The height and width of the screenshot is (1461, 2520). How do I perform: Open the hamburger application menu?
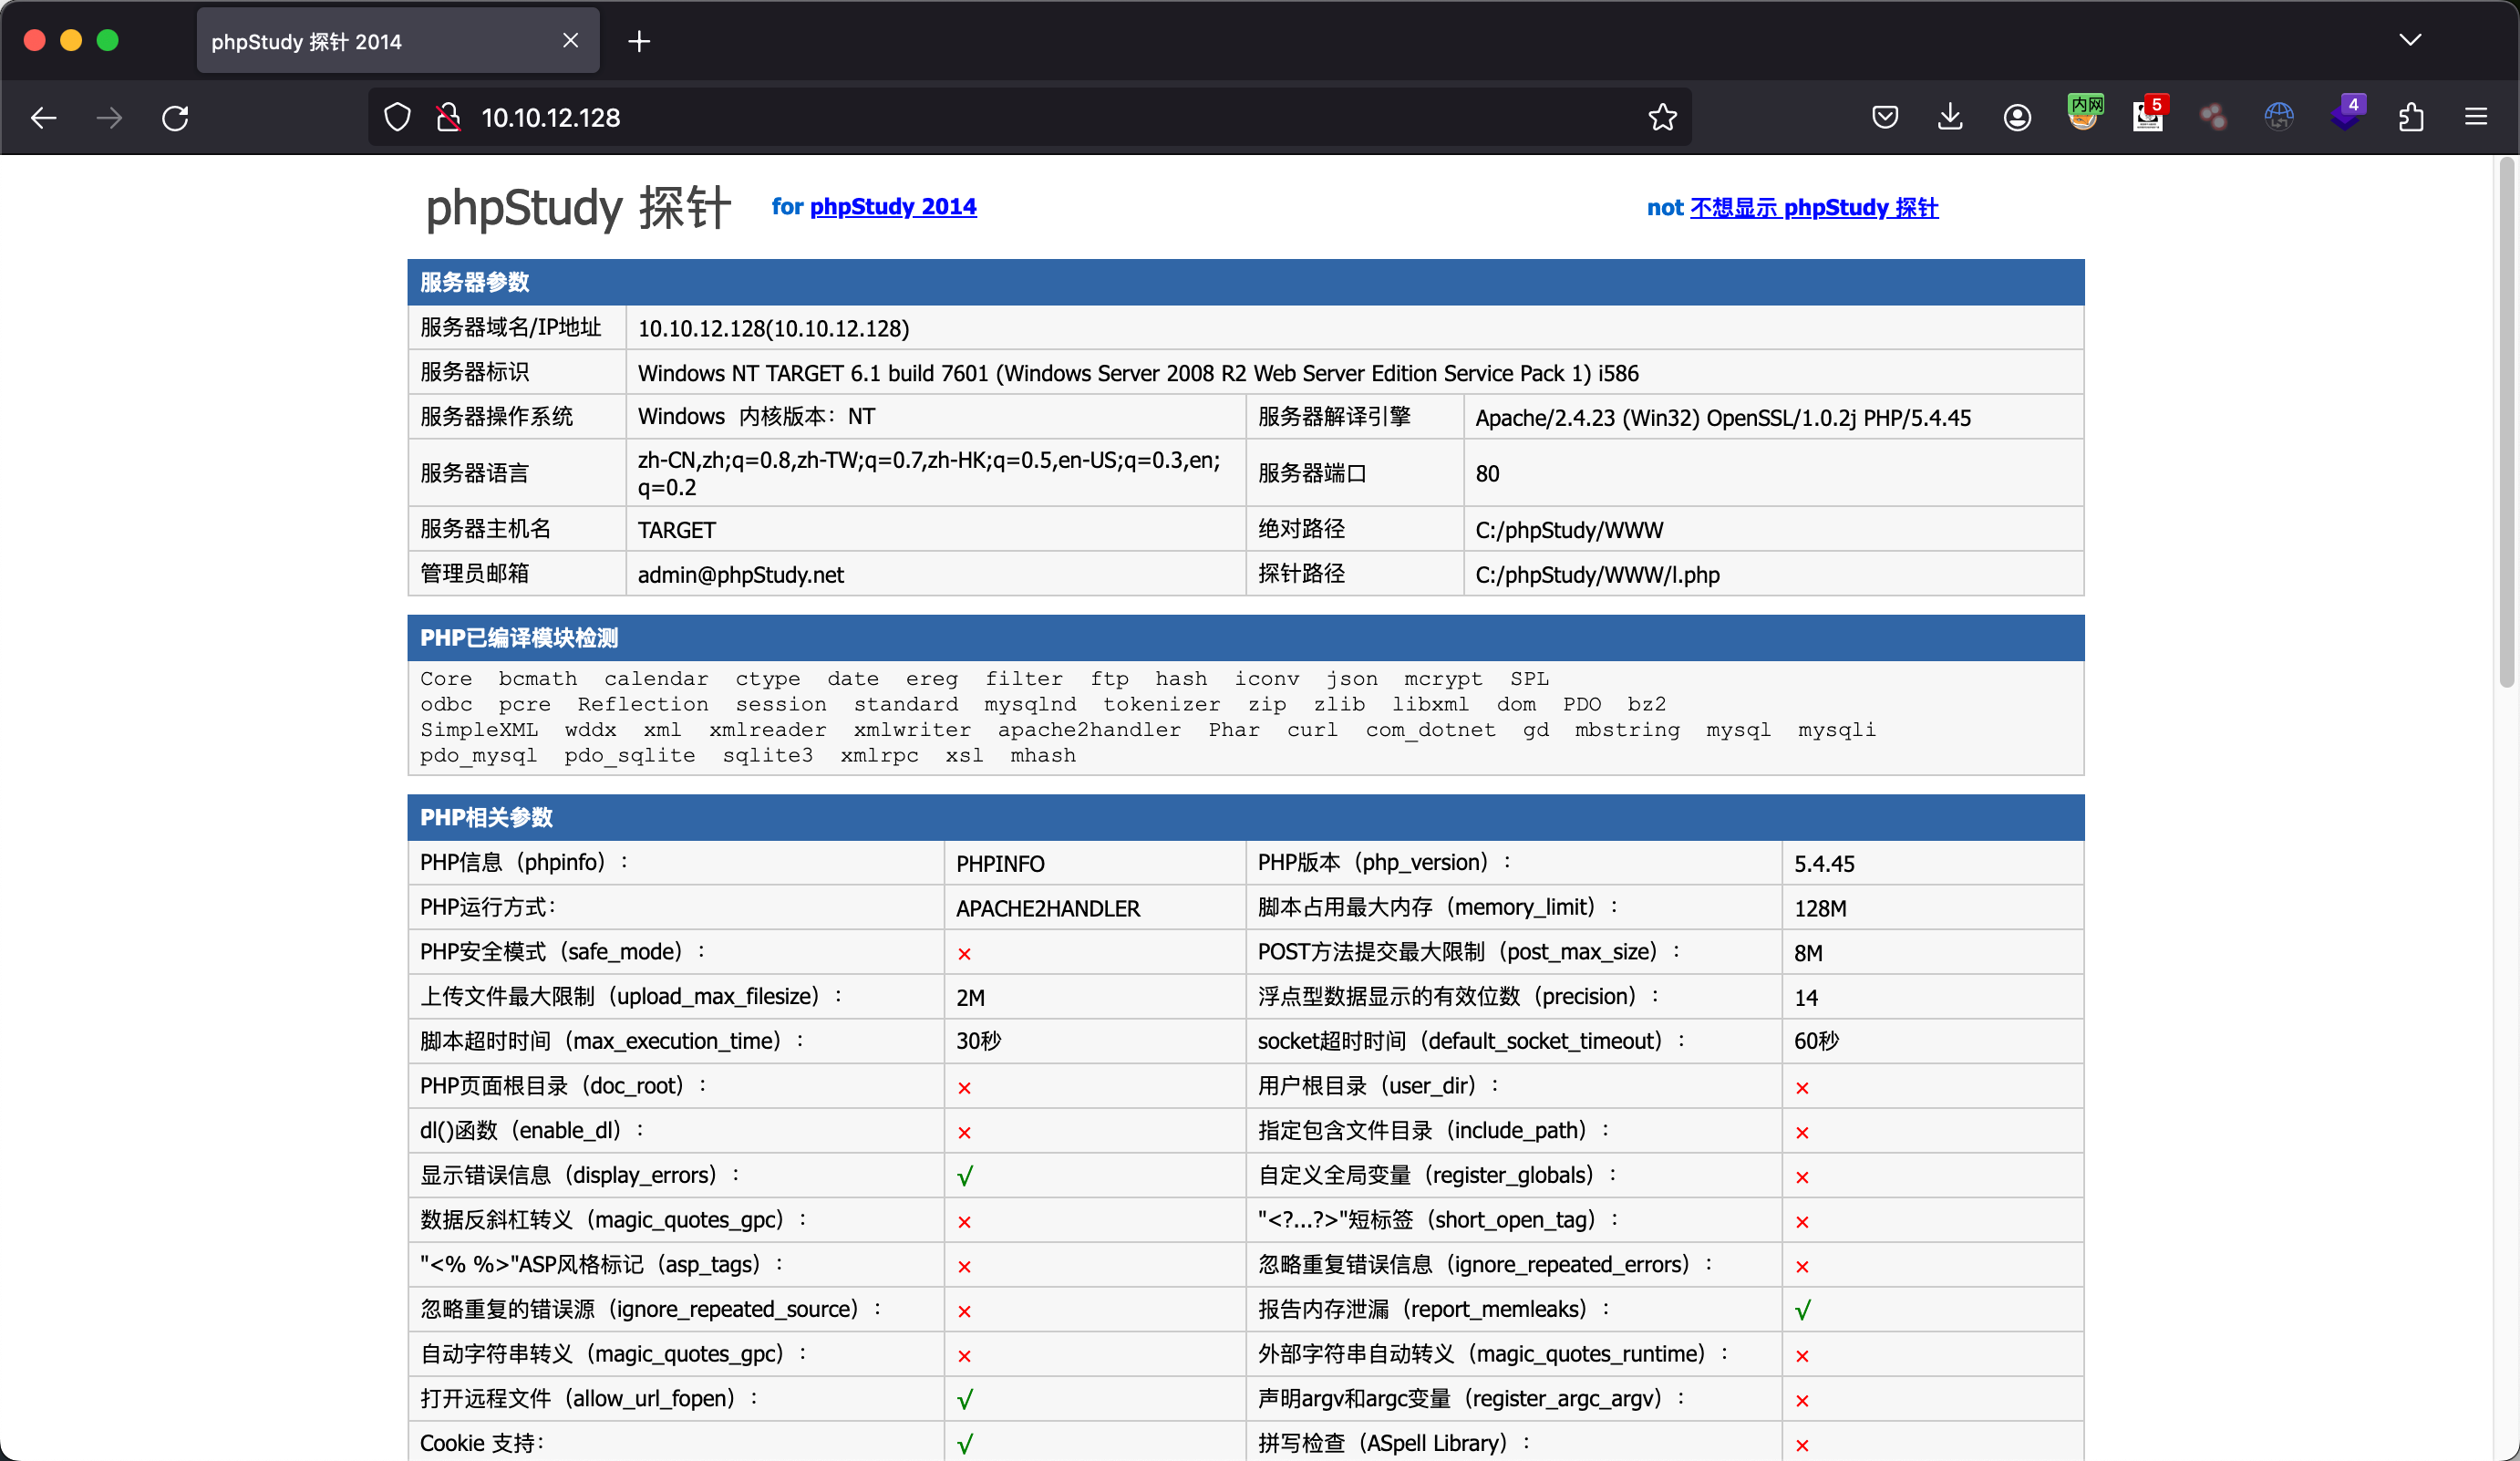(x=2475, y=118)
